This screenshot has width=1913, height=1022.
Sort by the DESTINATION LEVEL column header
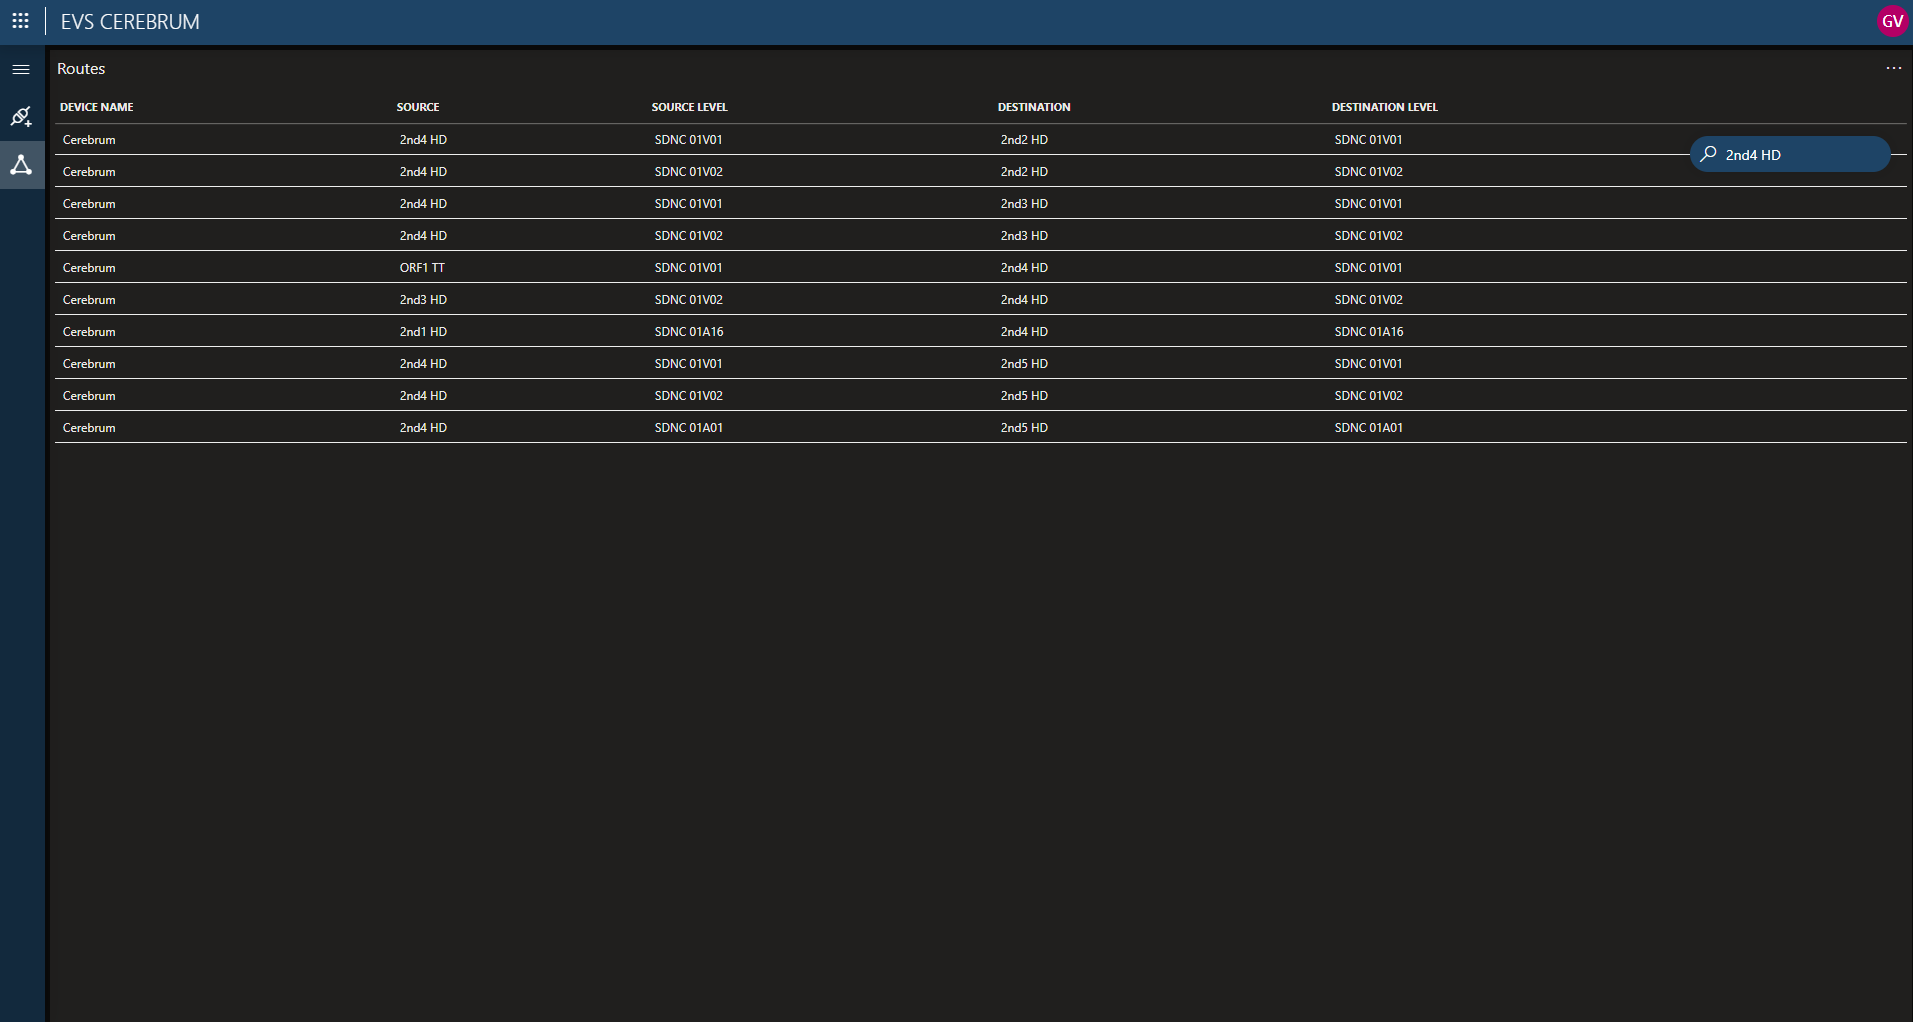point(1384,107)
